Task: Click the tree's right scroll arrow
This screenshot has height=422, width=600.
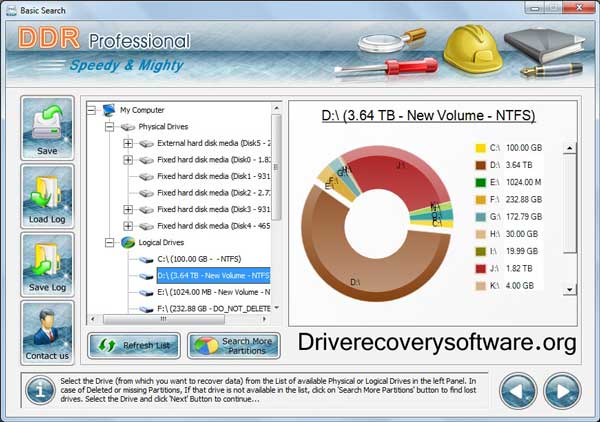Action: [264, 319]
